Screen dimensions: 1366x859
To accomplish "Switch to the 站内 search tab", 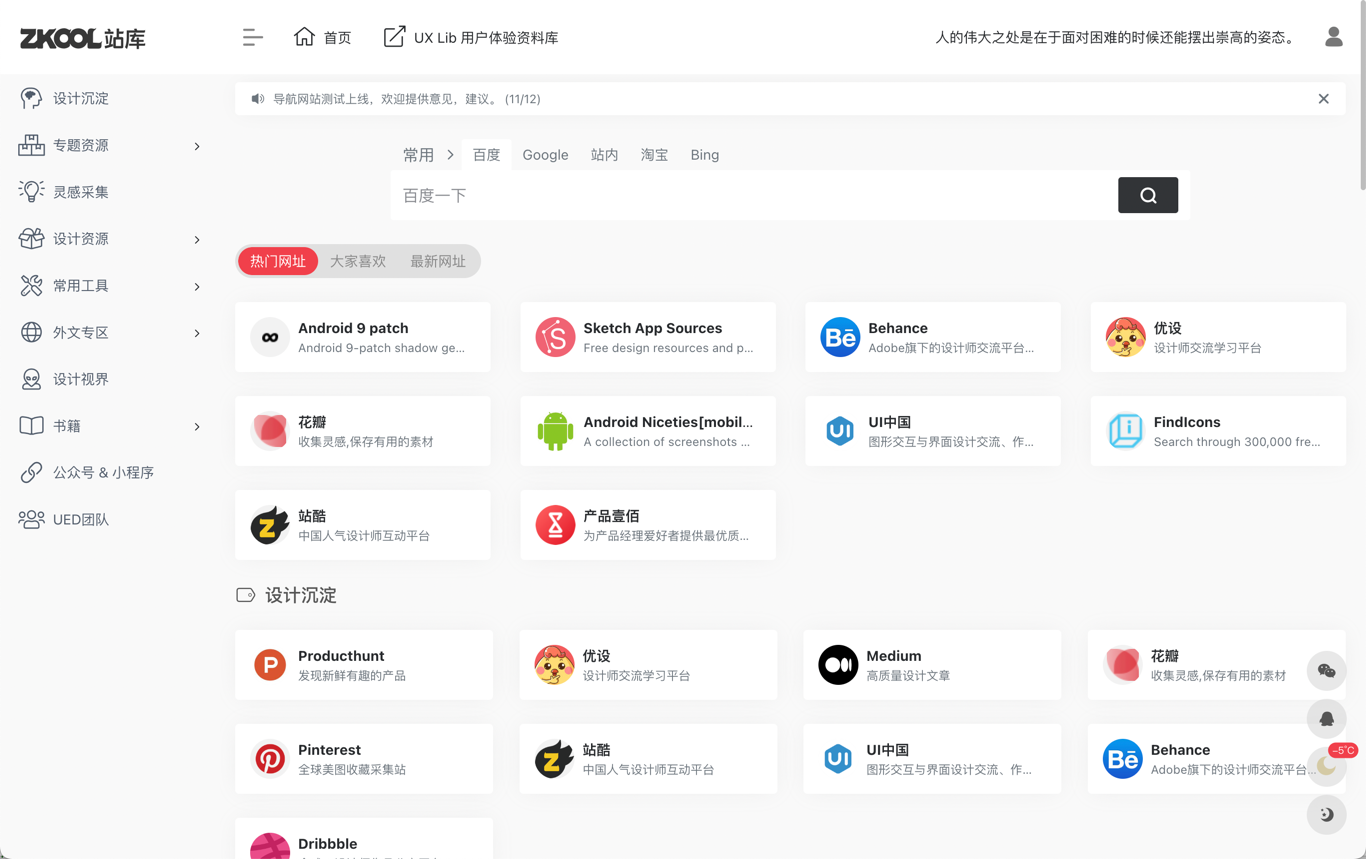I will (x=604, y=155).
